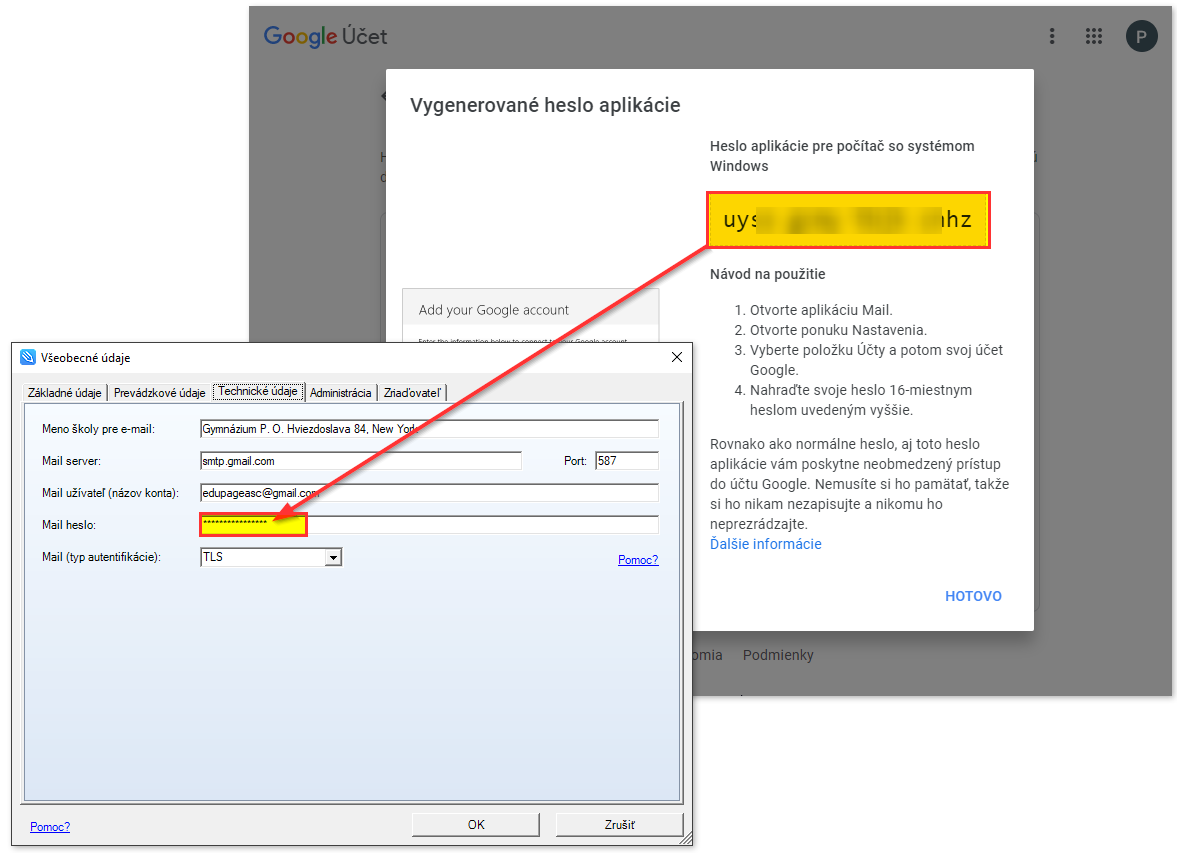
Task: Open the Pomoc? link beside TLS dropdown
Action: tap(638, 560)
